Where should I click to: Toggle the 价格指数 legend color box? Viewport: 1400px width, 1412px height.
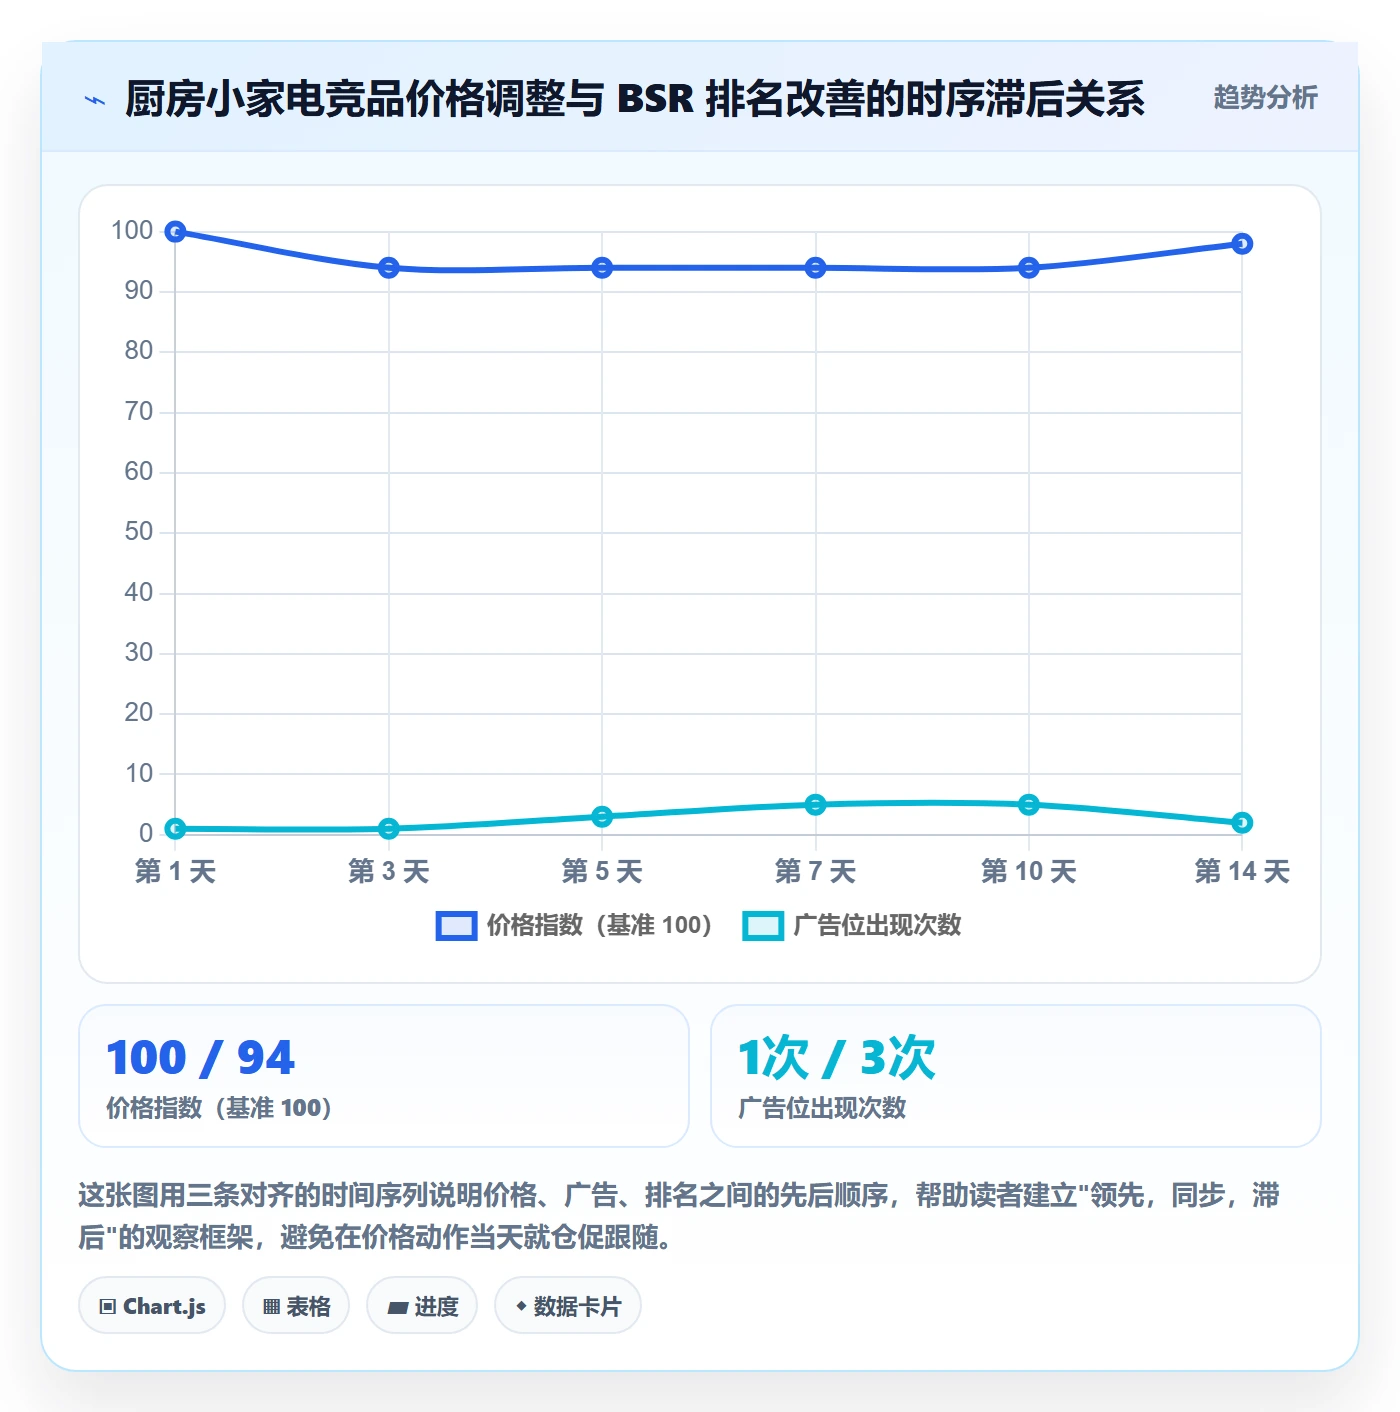(x=456, y=925)
